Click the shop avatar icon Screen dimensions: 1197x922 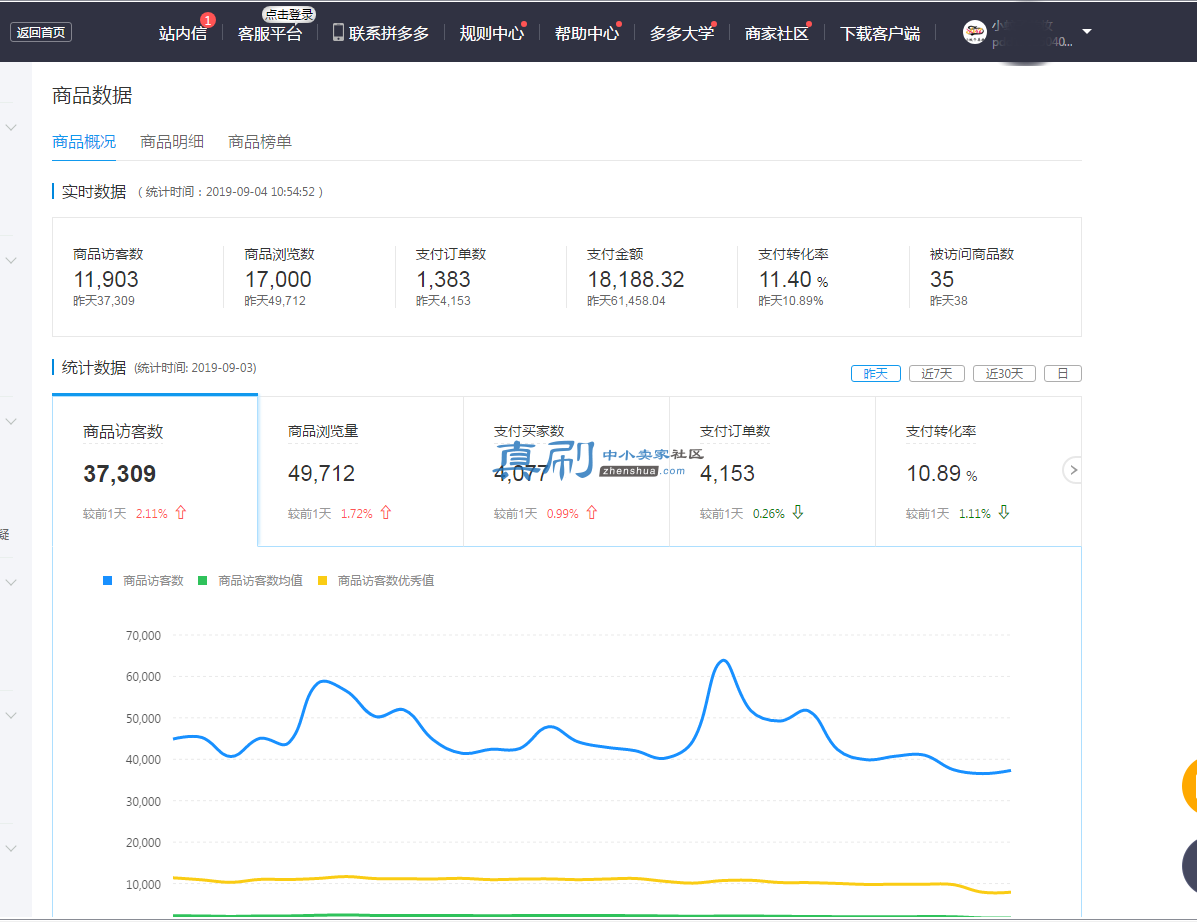975,32
